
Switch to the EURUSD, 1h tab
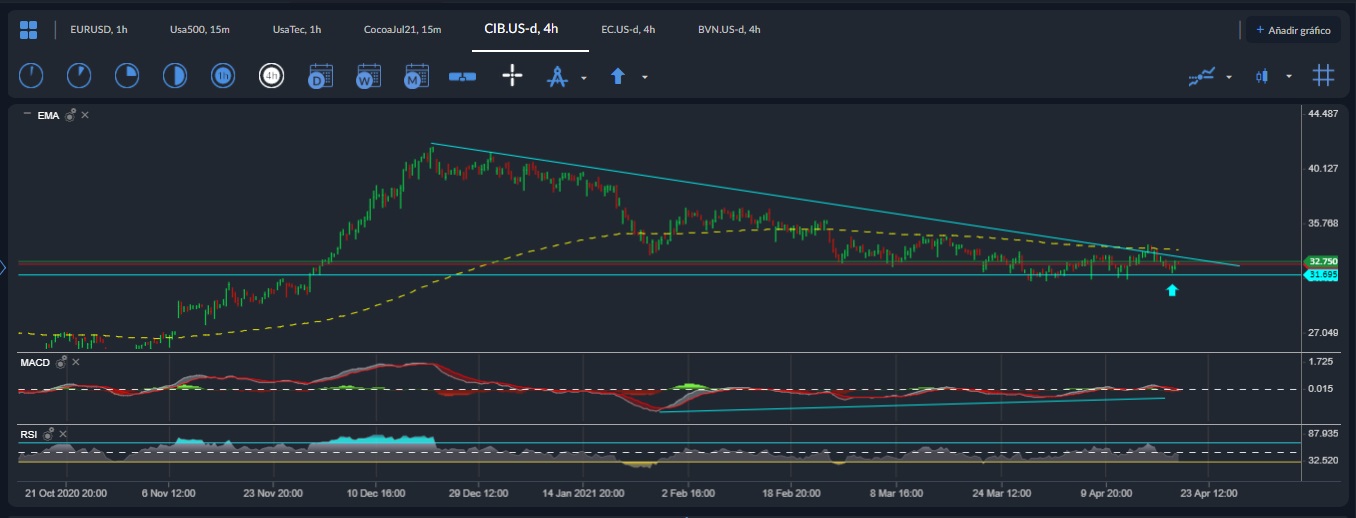[x=98, y=30]
